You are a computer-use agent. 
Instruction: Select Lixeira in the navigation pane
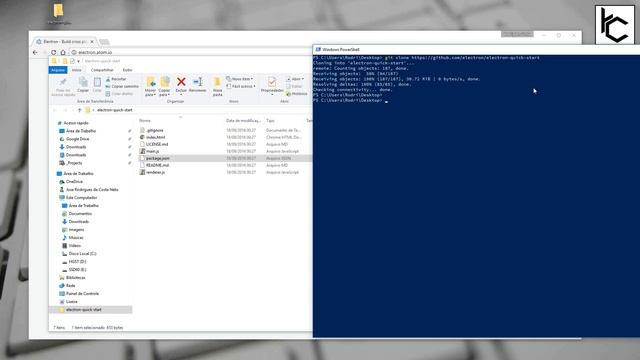pyautogui.click(x=71, y=302)
